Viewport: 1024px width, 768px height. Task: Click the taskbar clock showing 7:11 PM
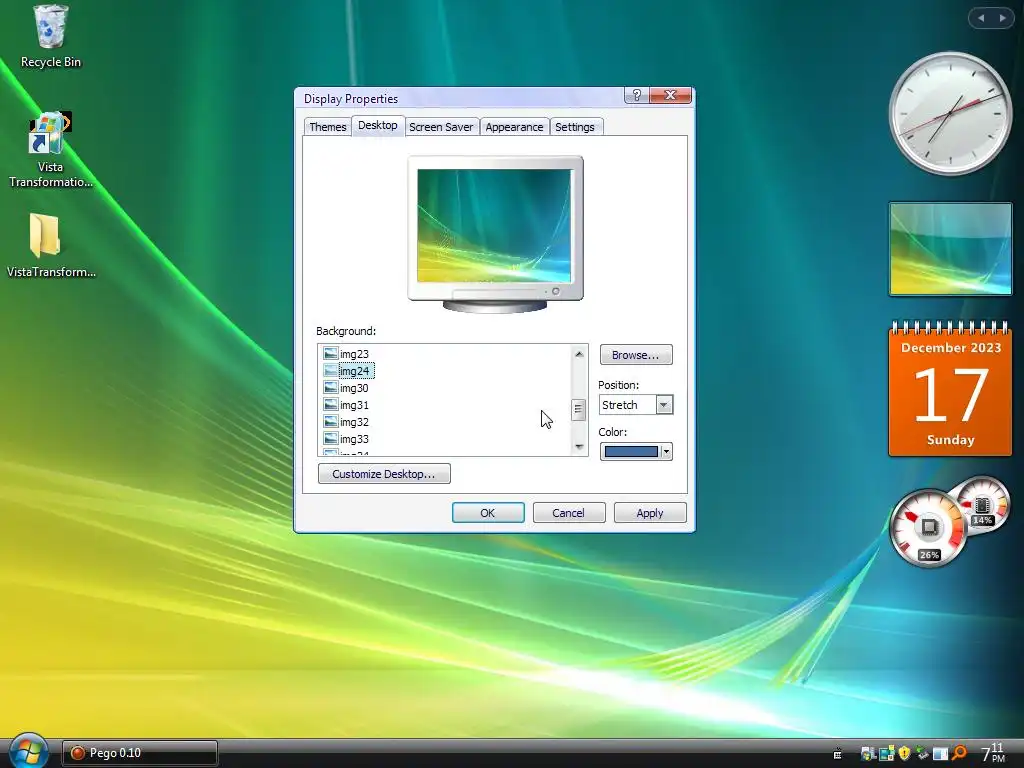[x=994, y=753]
